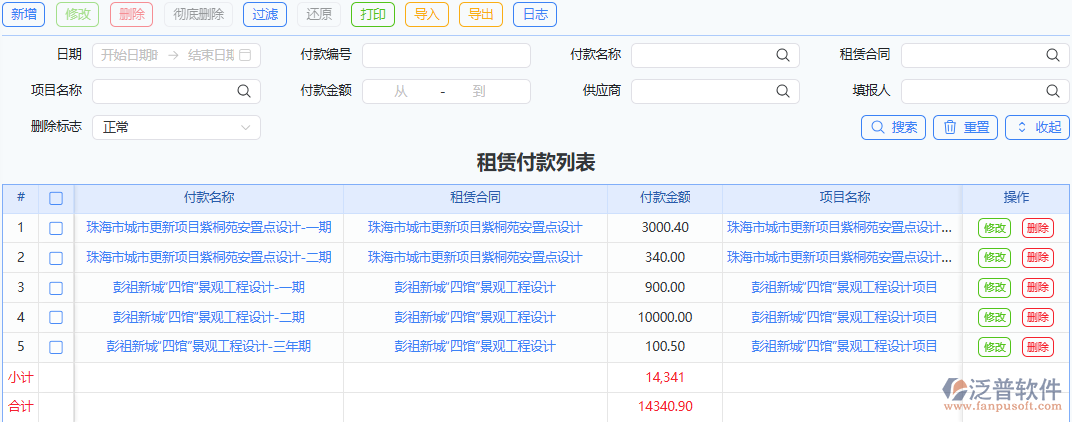The image size is (1072, 422).
Task: Click the 新增 button
Action: coord(24,14)
